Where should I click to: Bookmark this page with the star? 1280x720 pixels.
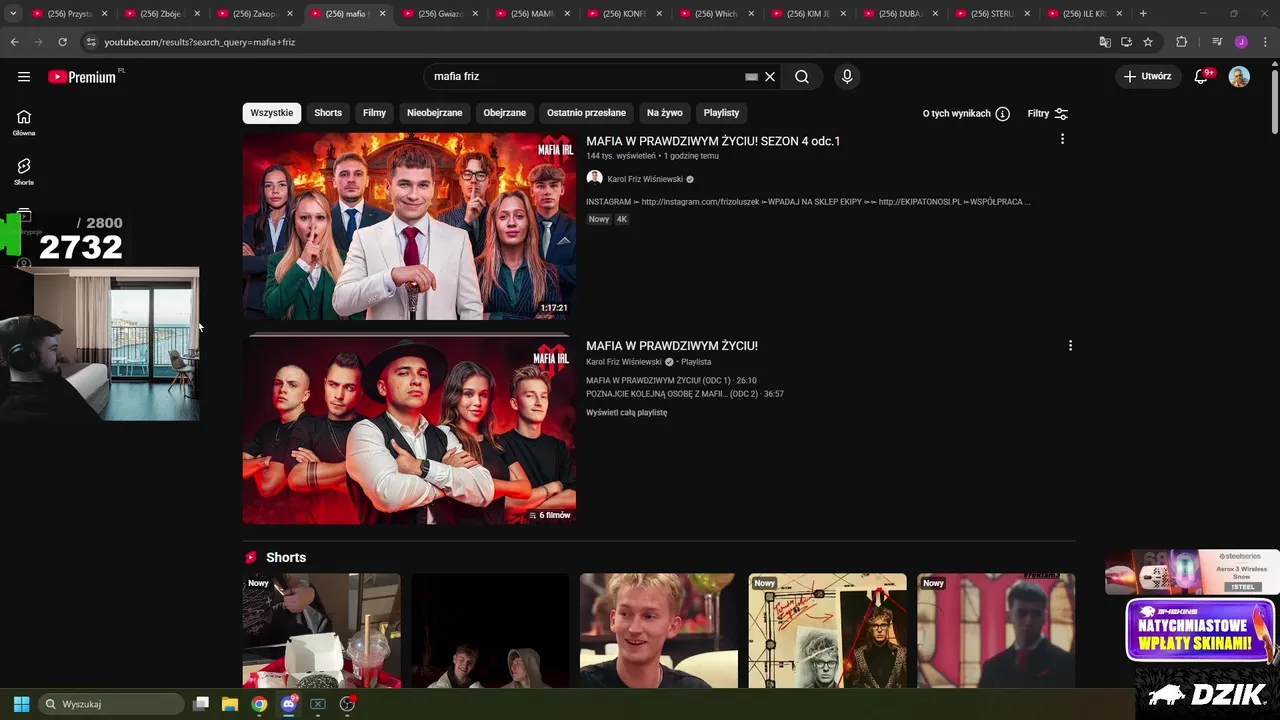1148,42
